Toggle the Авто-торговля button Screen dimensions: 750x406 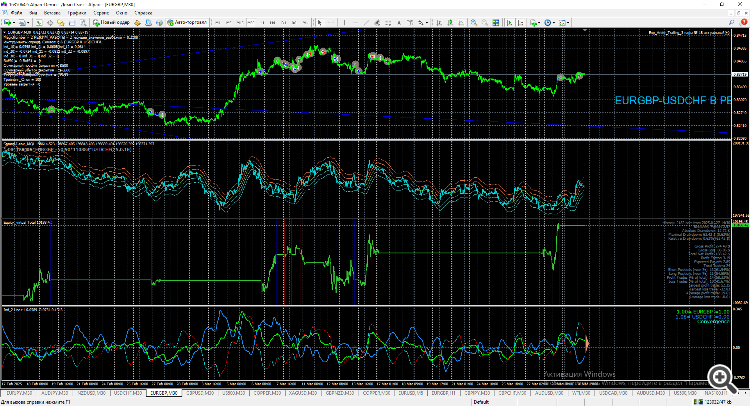(x=187, y=22)
